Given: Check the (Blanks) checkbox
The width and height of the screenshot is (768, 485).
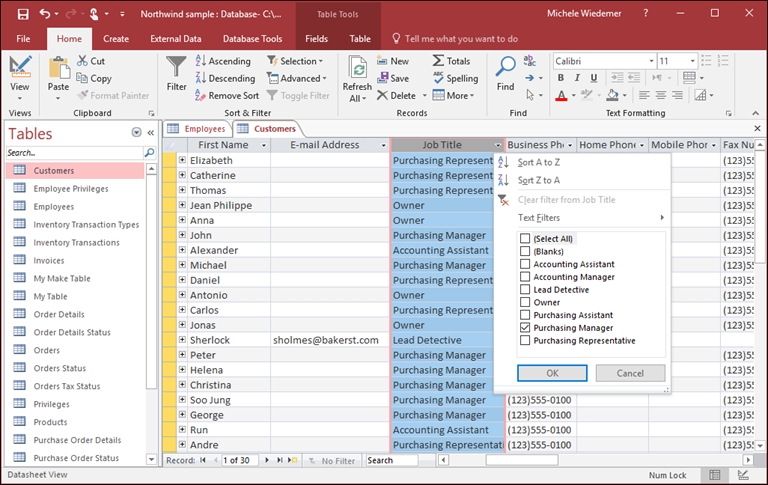Looking at the screenshot, I should click(x=525, y=251).
